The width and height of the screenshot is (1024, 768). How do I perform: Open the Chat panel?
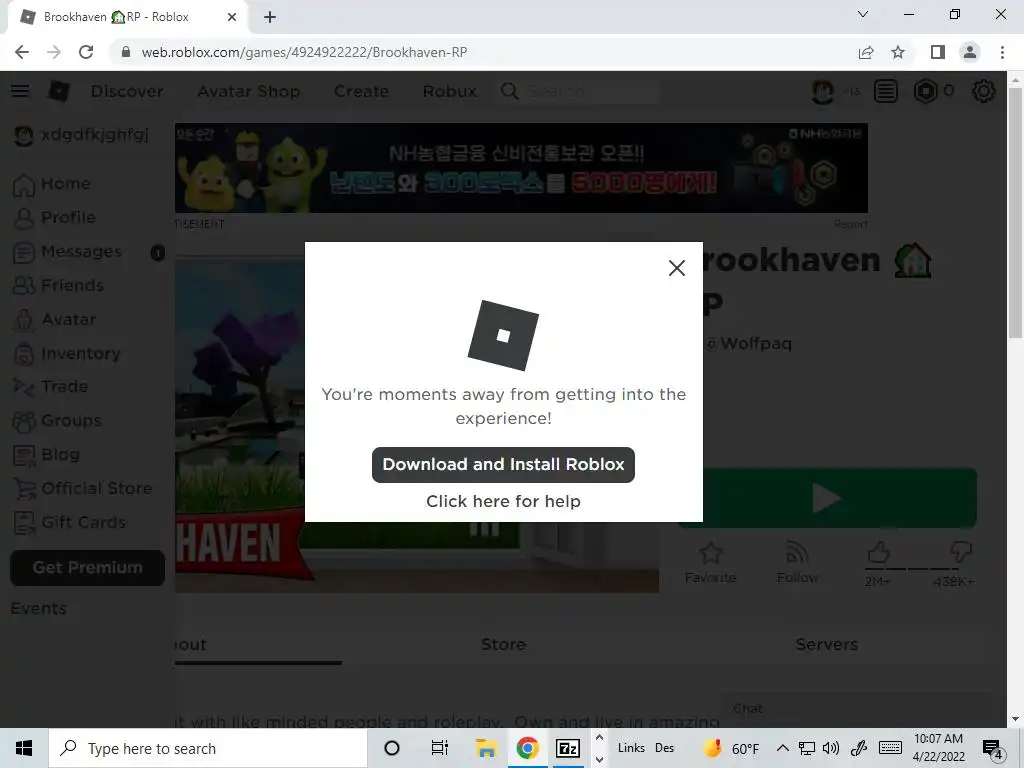point(856,709)
